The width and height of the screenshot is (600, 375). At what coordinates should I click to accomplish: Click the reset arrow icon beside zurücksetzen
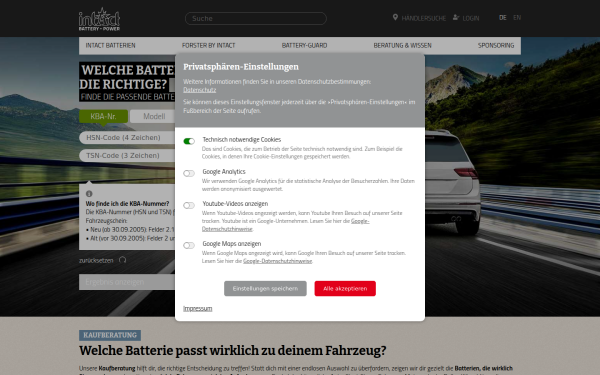click(x=122, y=260)
